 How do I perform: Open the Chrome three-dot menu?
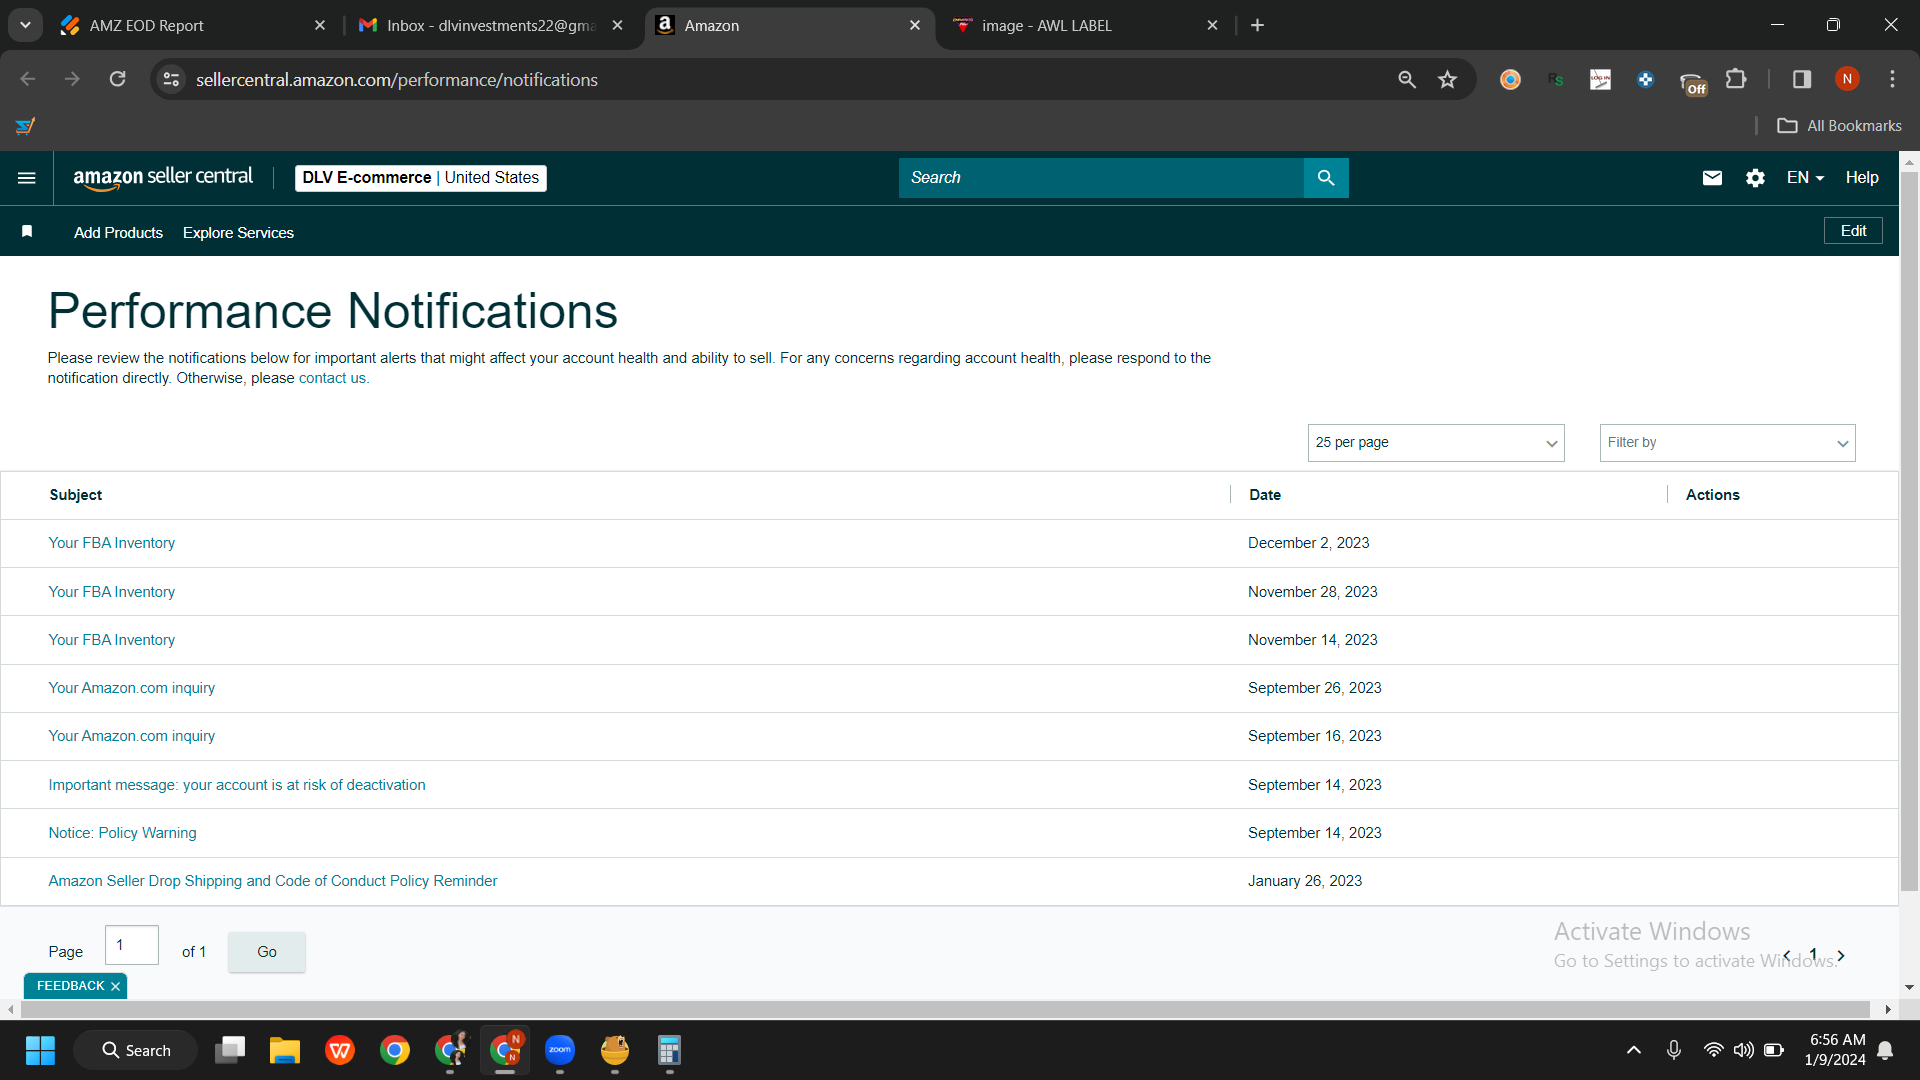click(x=1892, y=79)
